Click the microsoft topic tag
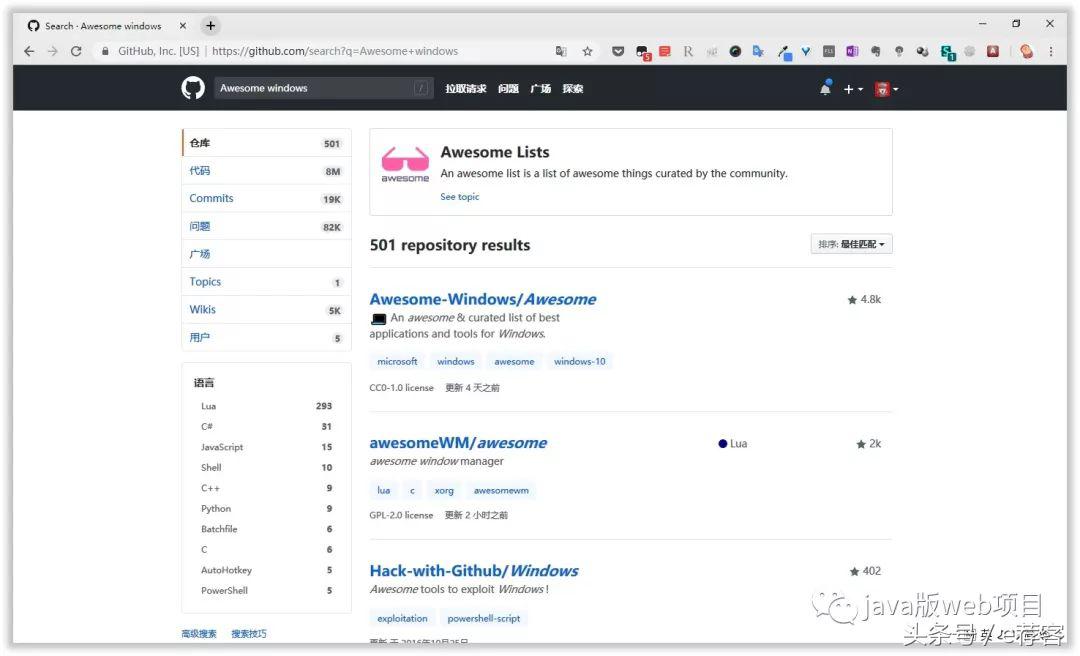The width and height of the screenshot is (1080, 656). (x=397, y=361)
